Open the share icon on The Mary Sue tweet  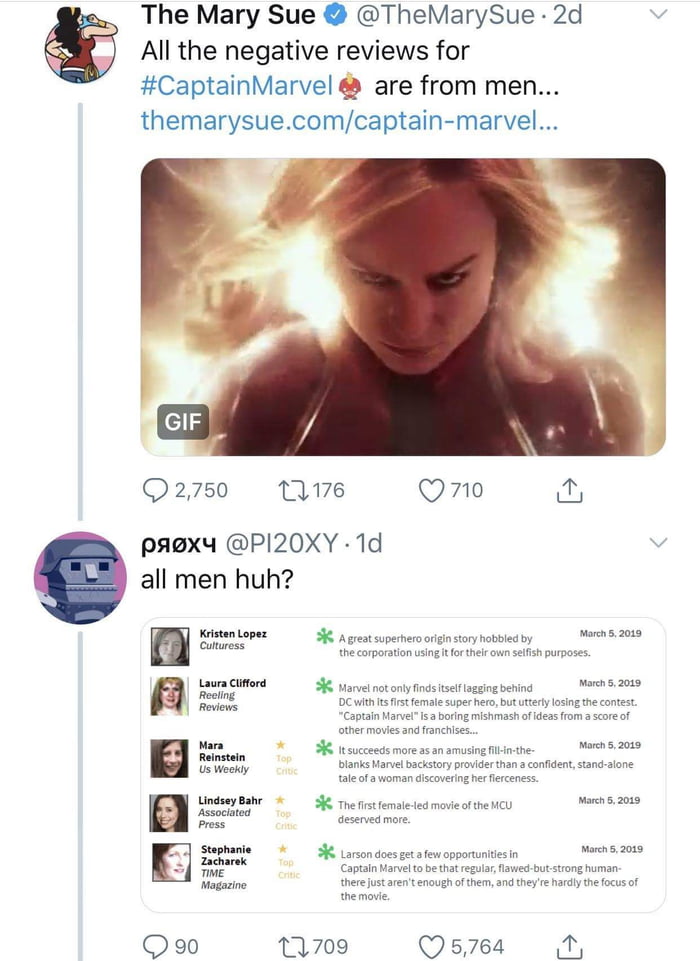(571, 489)
